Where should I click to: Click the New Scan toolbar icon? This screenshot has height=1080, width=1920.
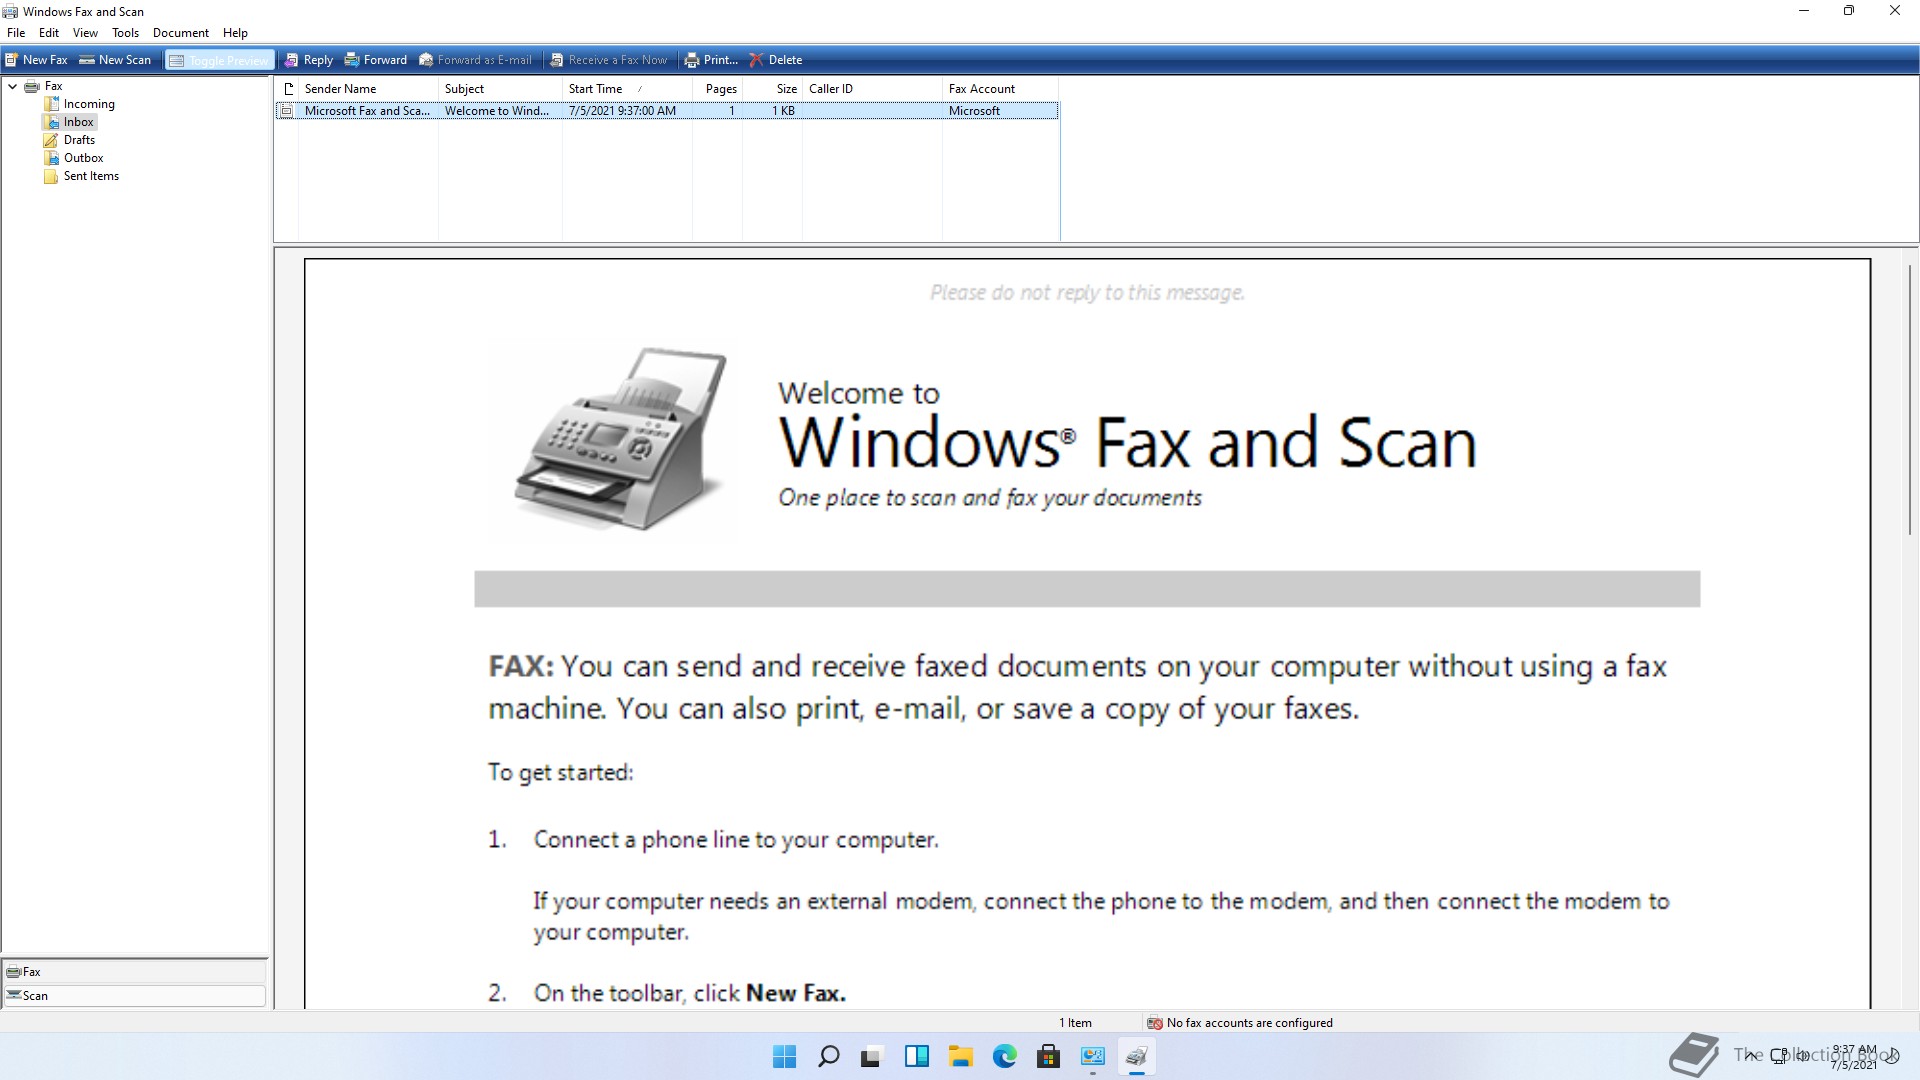point(87,60)
